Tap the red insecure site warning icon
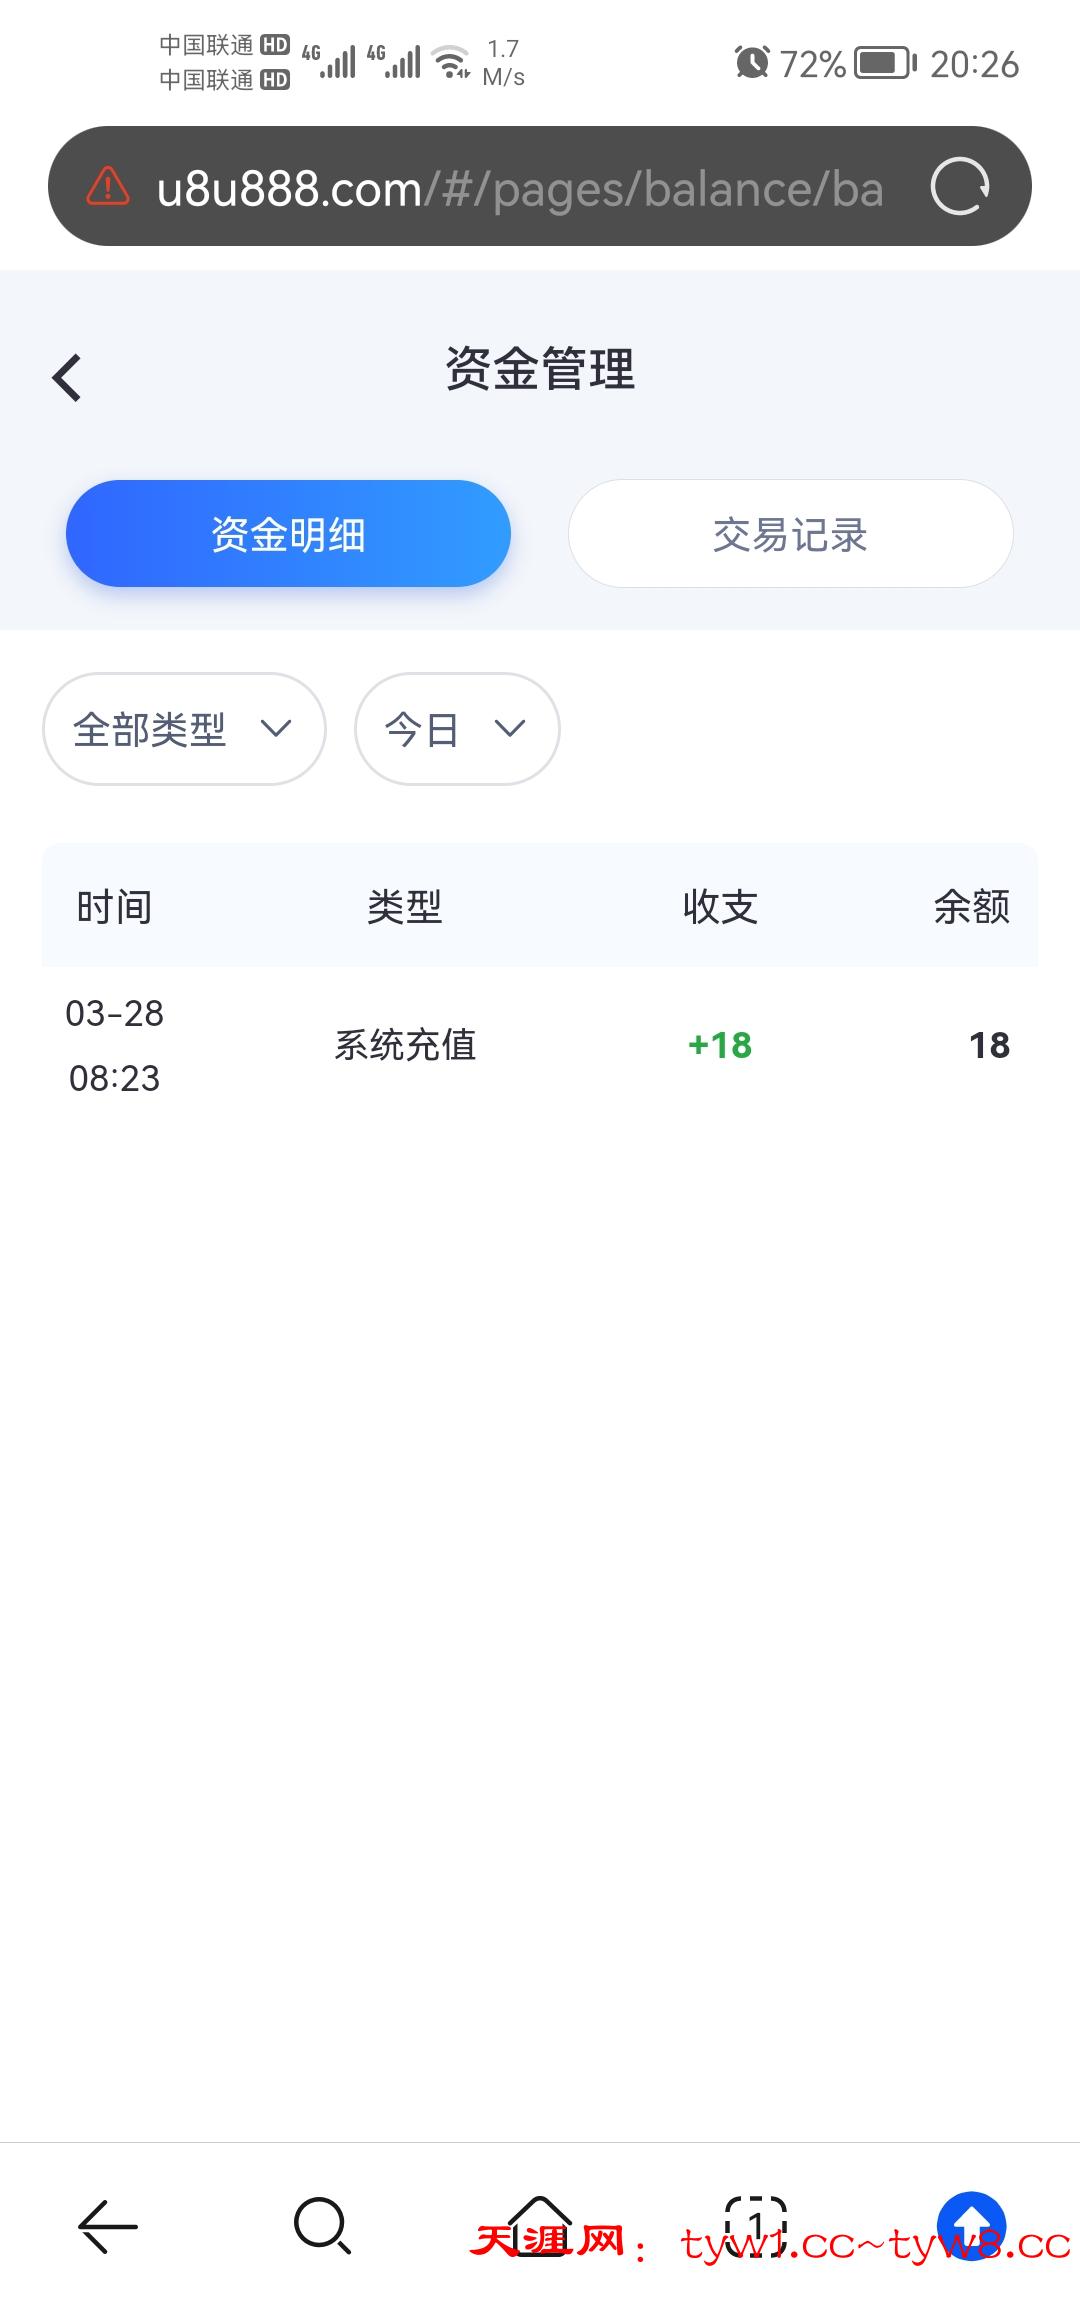1080x2310 pixels. [108, 187]
